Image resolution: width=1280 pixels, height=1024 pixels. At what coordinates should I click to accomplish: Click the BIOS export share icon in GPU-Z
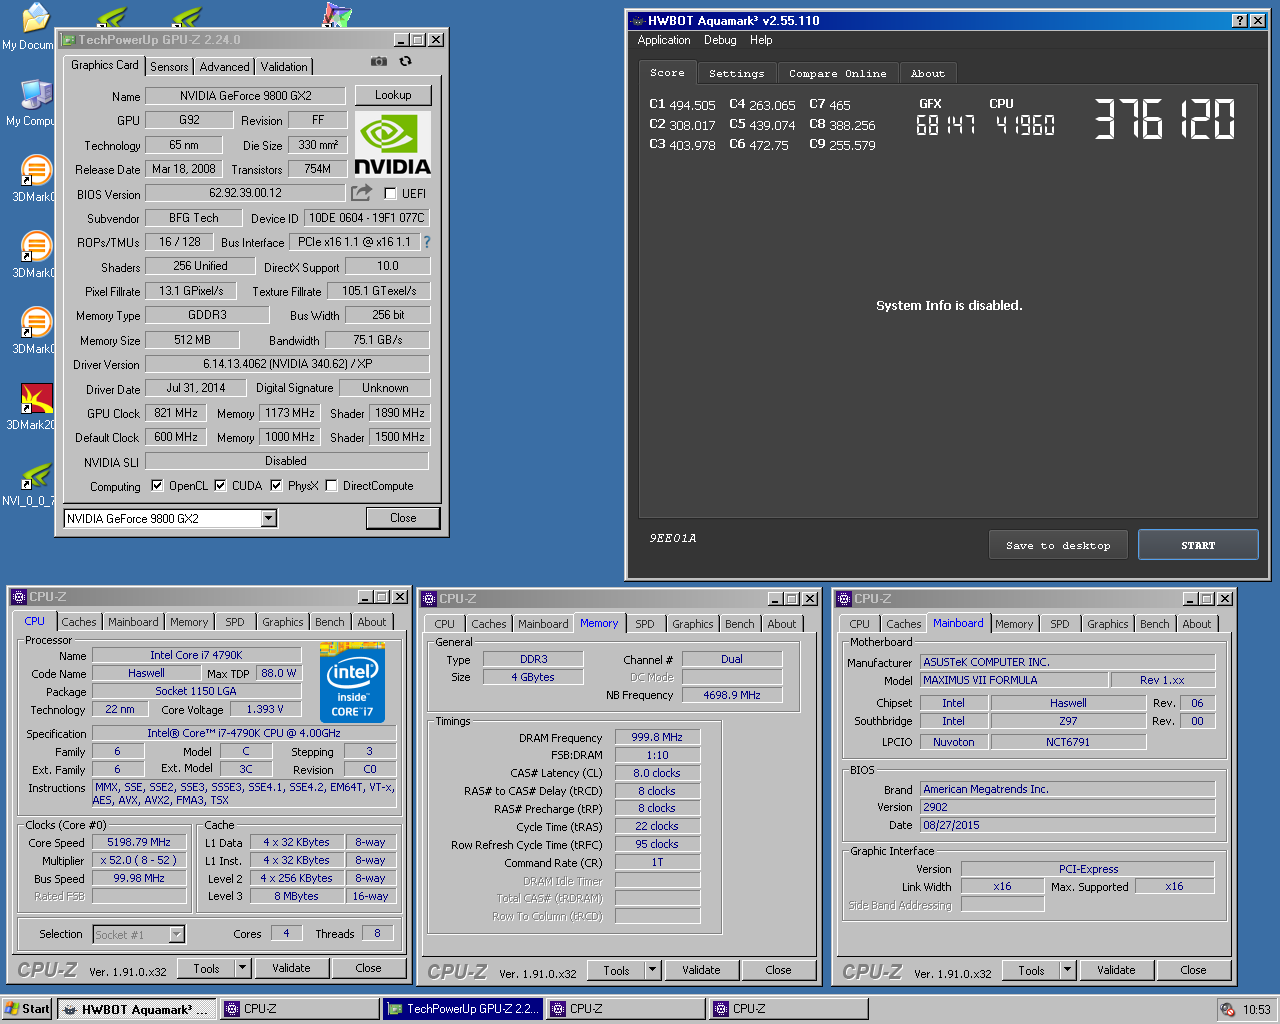[x=362, y=192]
